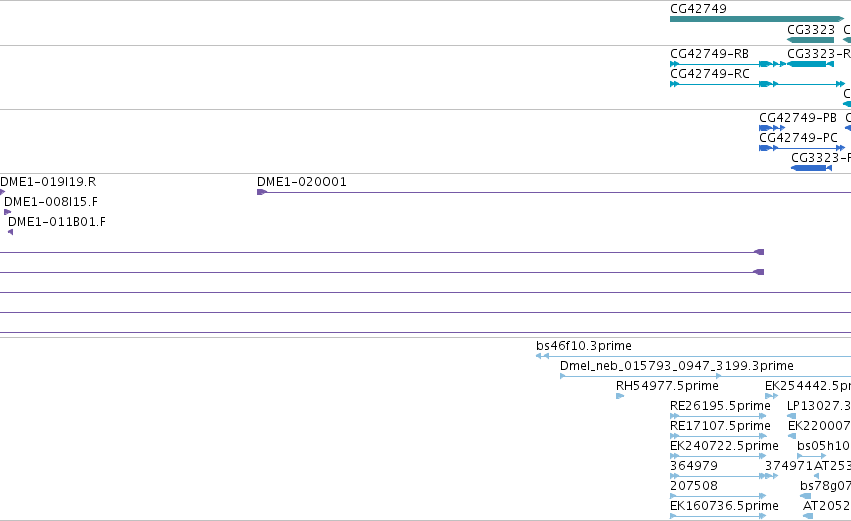Select the blue CG42749-PB coding glyph
Viewport: 851px width, 521px height.
tap(772, 128)
